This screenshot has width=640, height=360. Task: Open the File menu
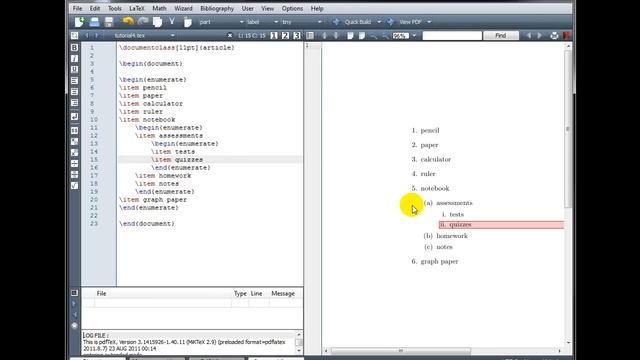coord(77,8)
